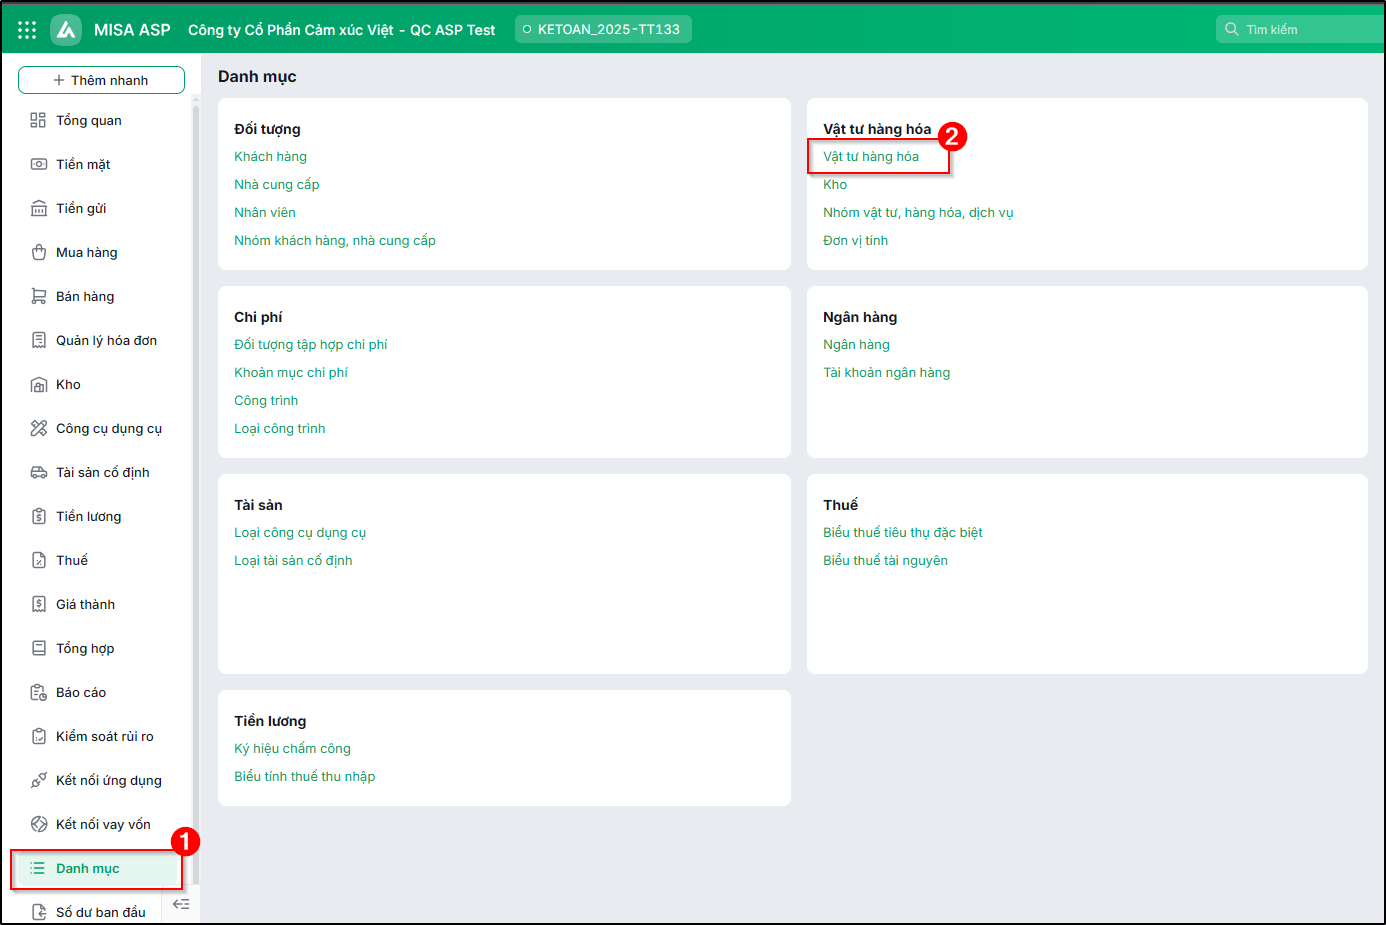This screenshot has height=925, width=1386.
Task: Open Nhóm vật tư, hàng hóa, dịch vụ
Action: (x=918, y=212)
